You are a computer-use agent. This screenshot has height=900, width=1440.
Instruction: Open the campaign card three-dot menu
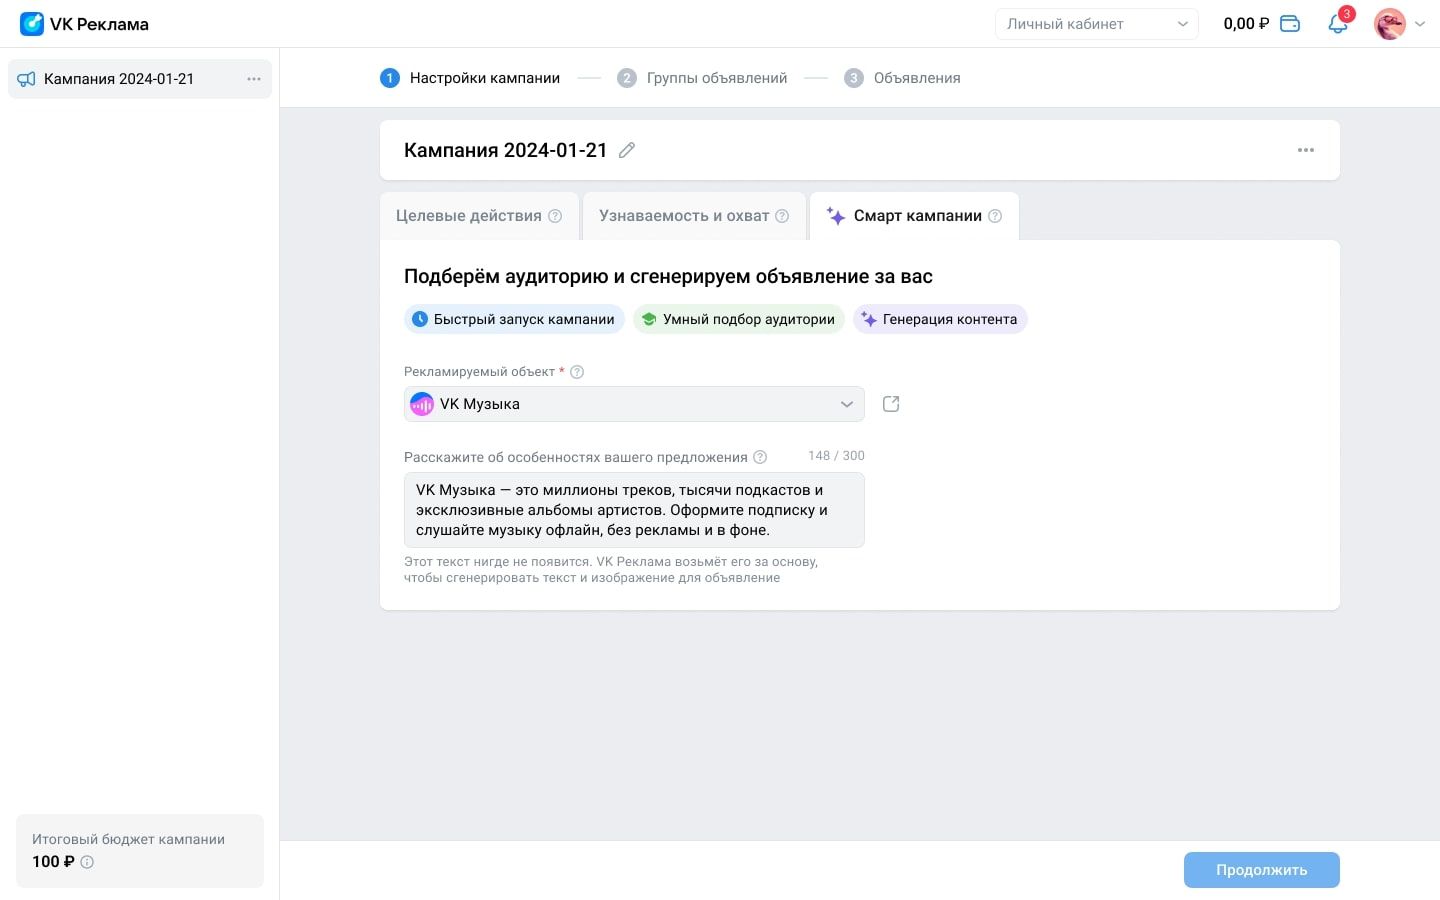click(1306, 150)
